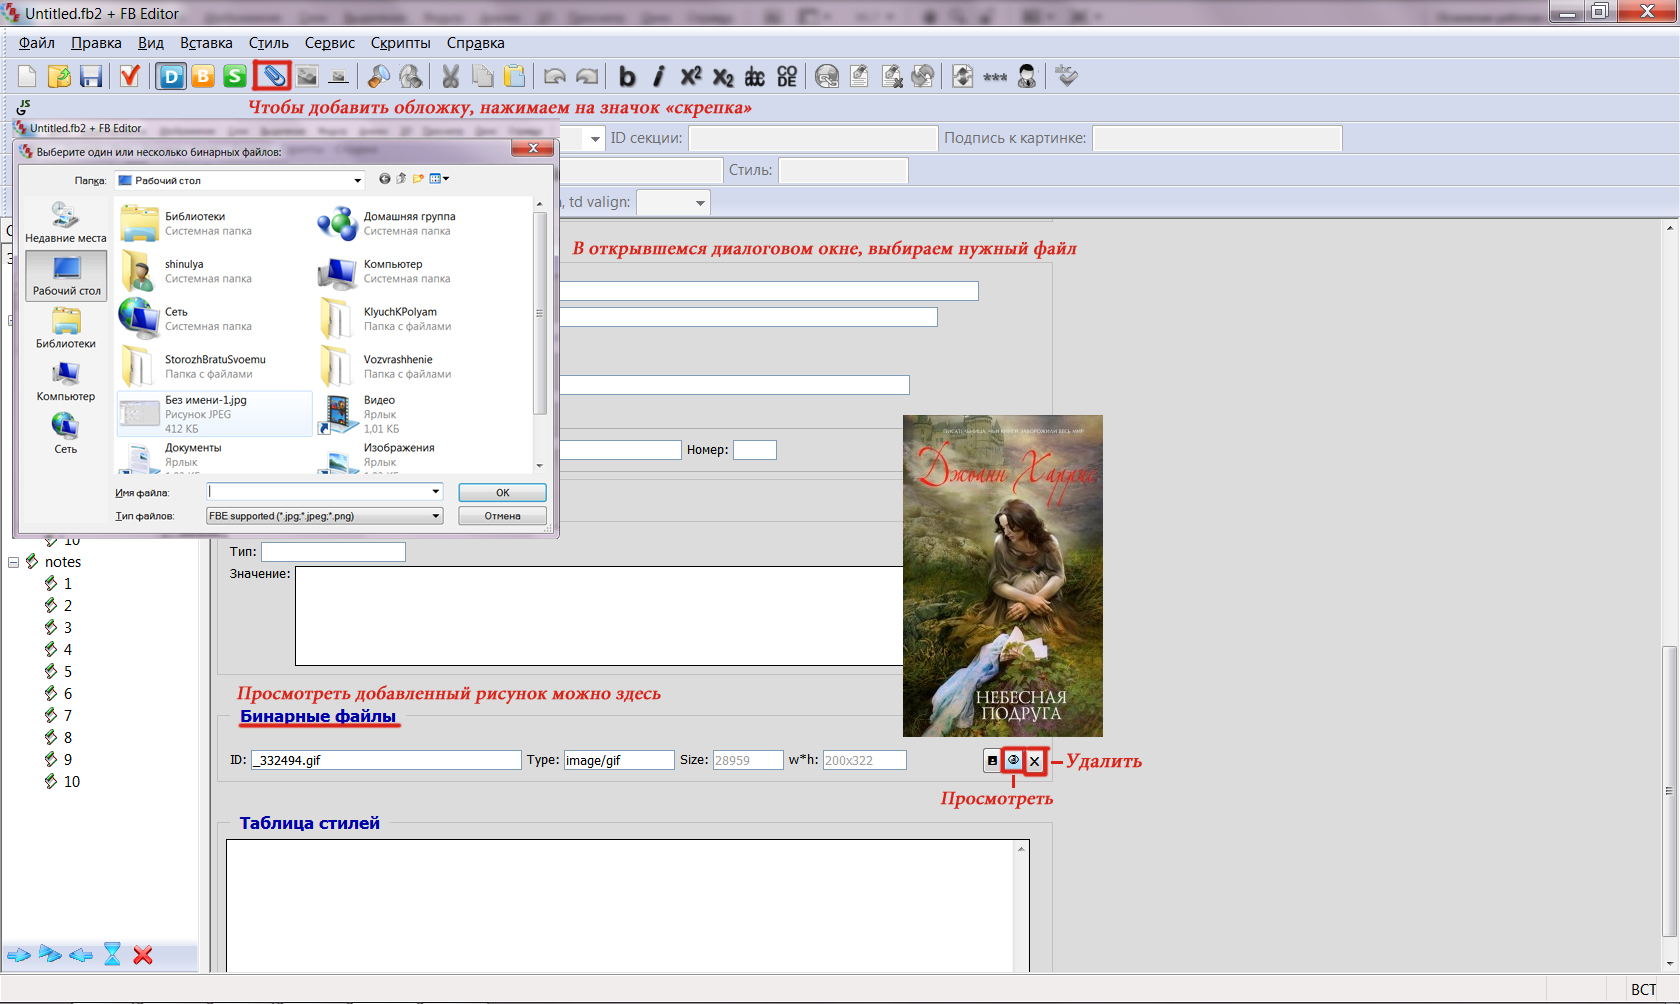Select Сеть in dialog sidebar
Screen dimensions: 1680x1004
[x=66, y=434]
